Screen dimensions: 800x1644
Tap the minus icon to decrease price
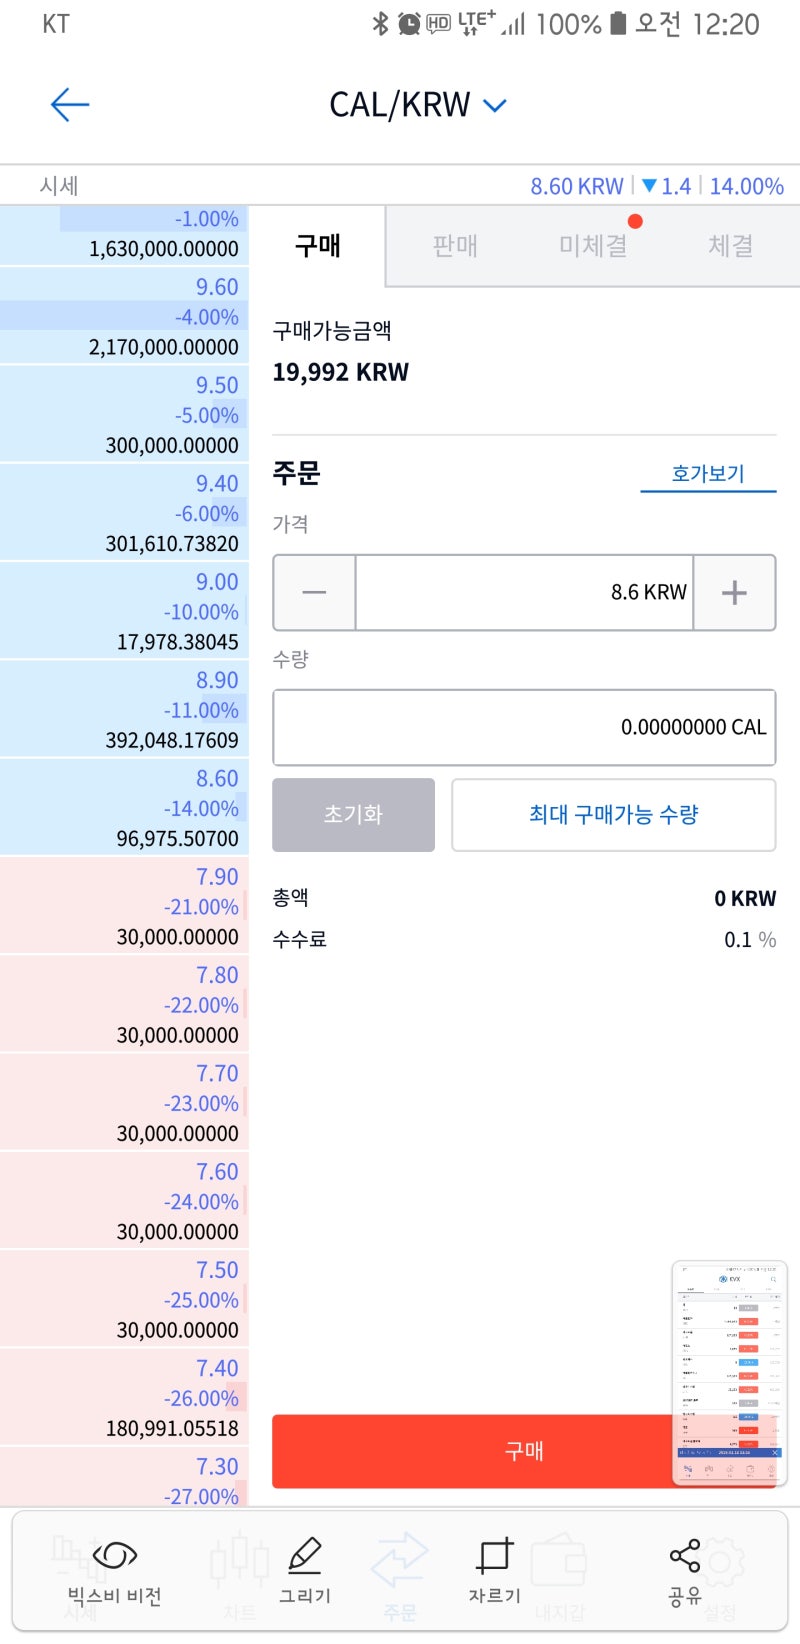pyautogui.click(x=313, y=592)
